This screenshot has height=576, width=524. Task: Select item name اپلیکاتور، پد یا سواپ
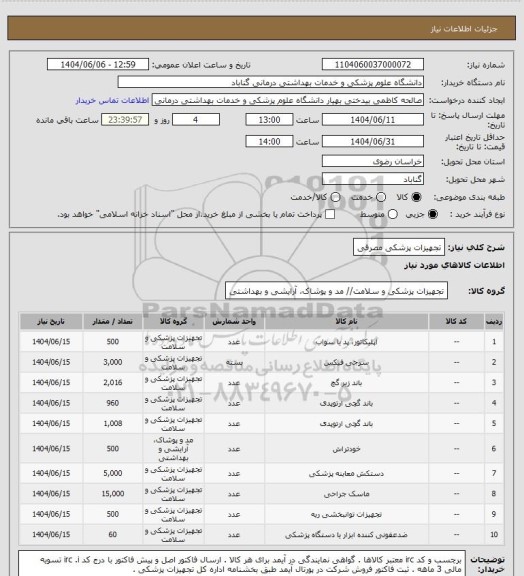tap(347, 342)
